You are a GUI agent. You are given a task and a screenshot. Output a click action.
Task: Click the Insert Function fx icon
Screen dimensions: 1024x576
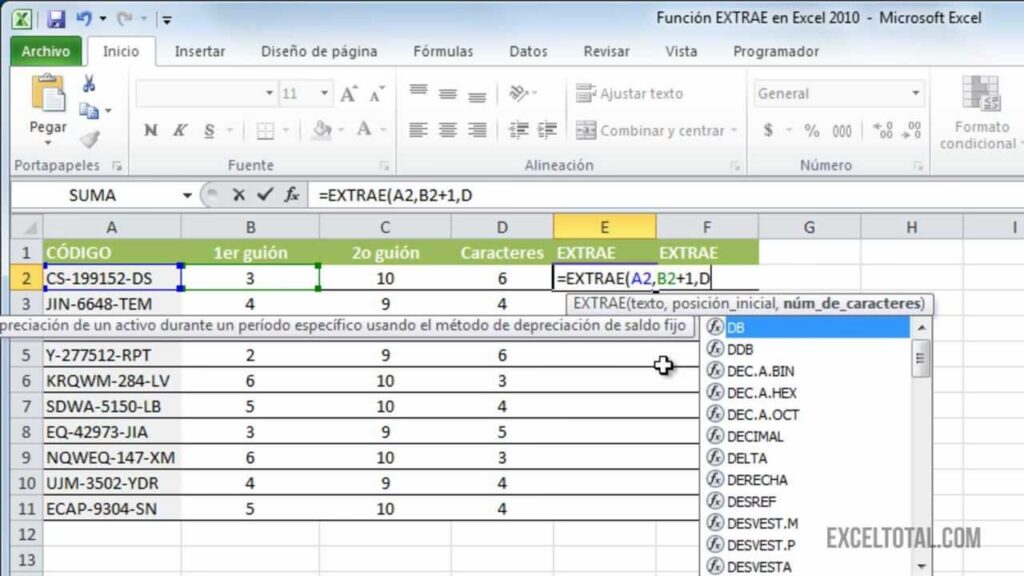coord(292,195)
